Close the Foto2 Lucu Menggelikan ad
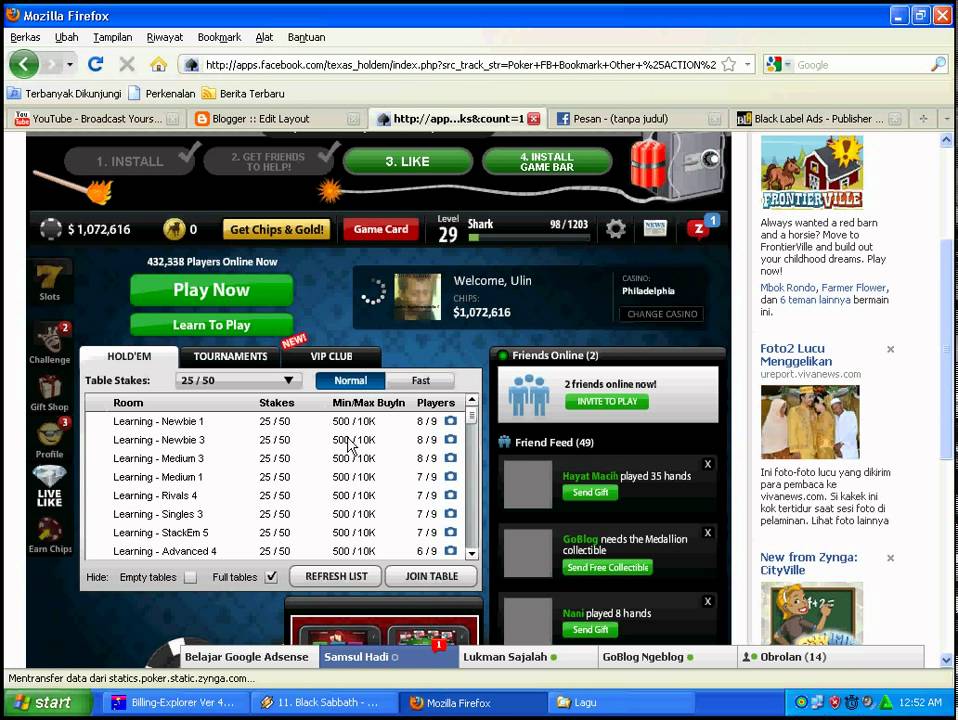958x720 pixels. tap(890, 350)
